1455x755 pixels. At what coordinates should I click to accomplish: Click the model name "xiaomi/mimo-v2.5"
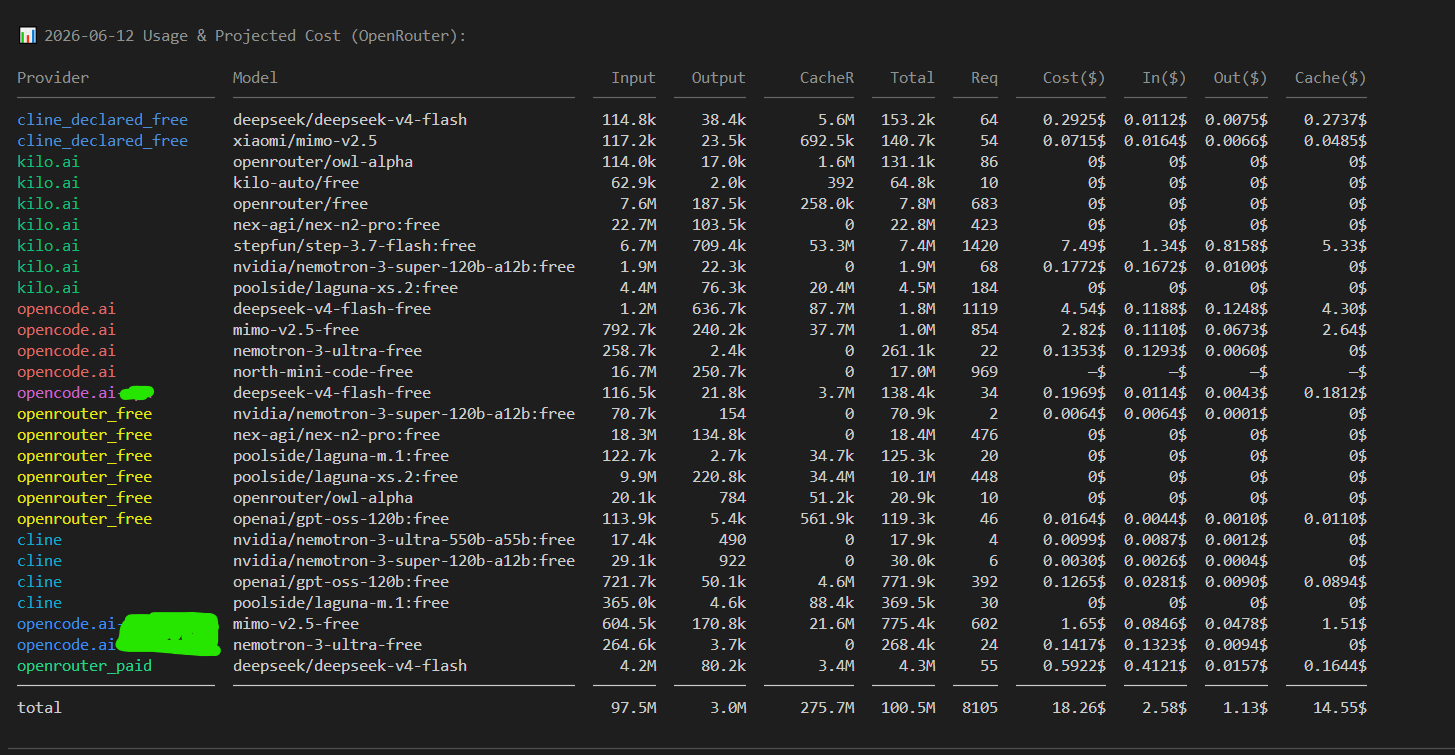pyautogui.click(x=305, y=141)
